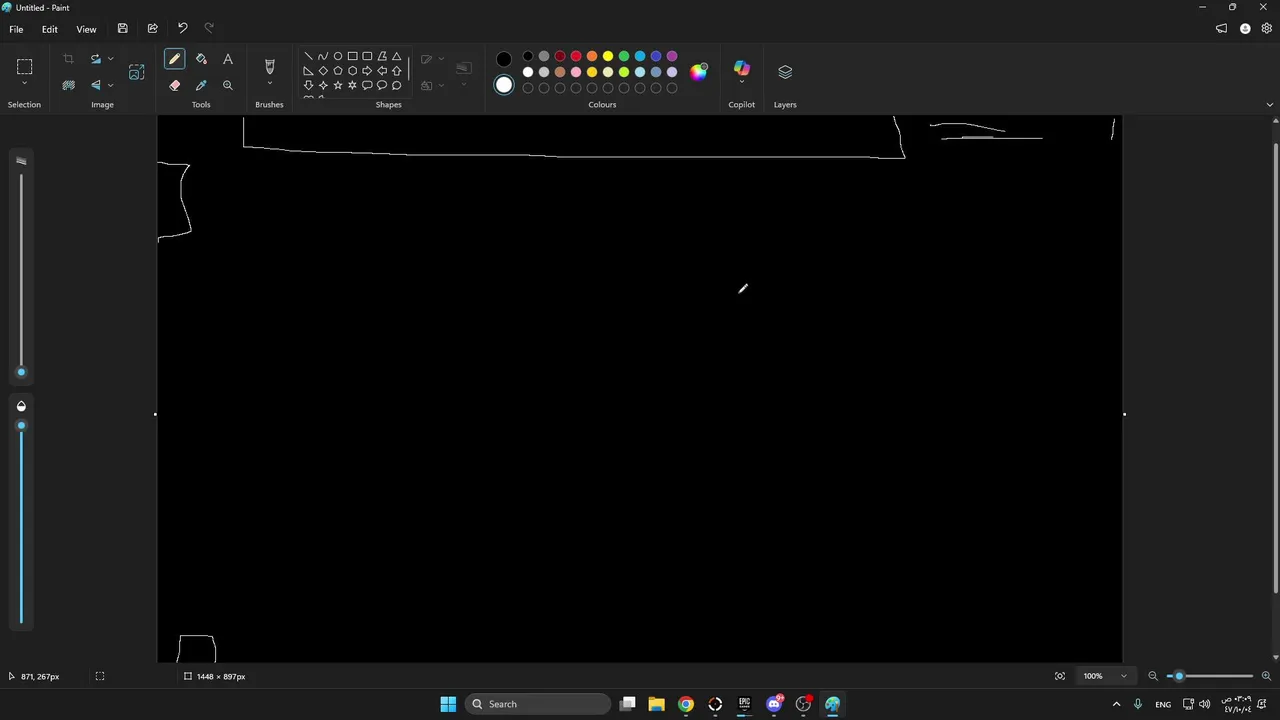
Task: Expand the Rotate dropdown arrow
Action: 110,59
